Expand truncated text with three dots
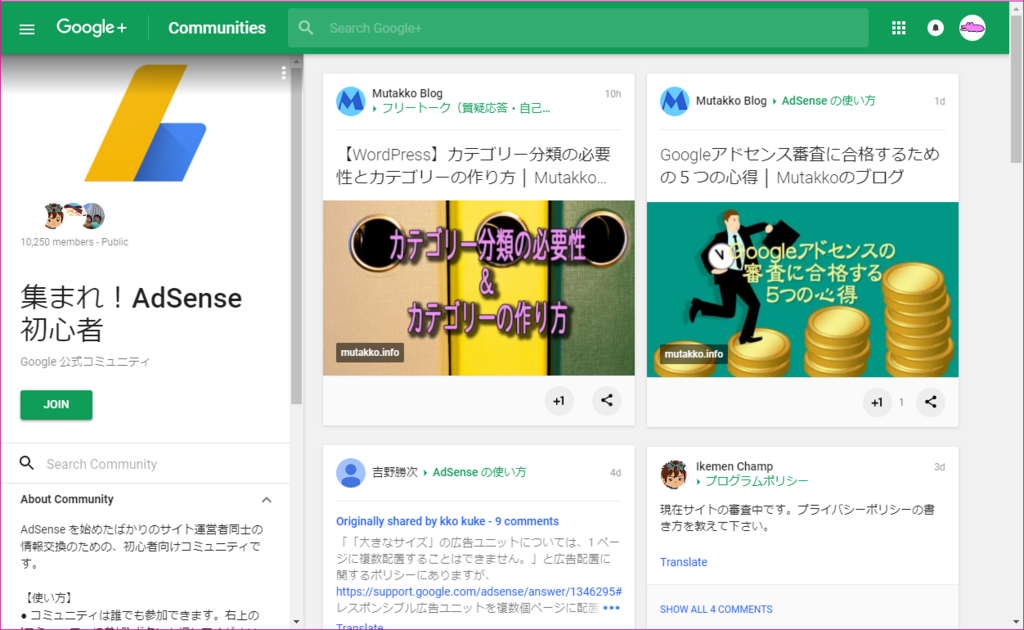Screen dimensions: 1024x630 pos(611,608)
